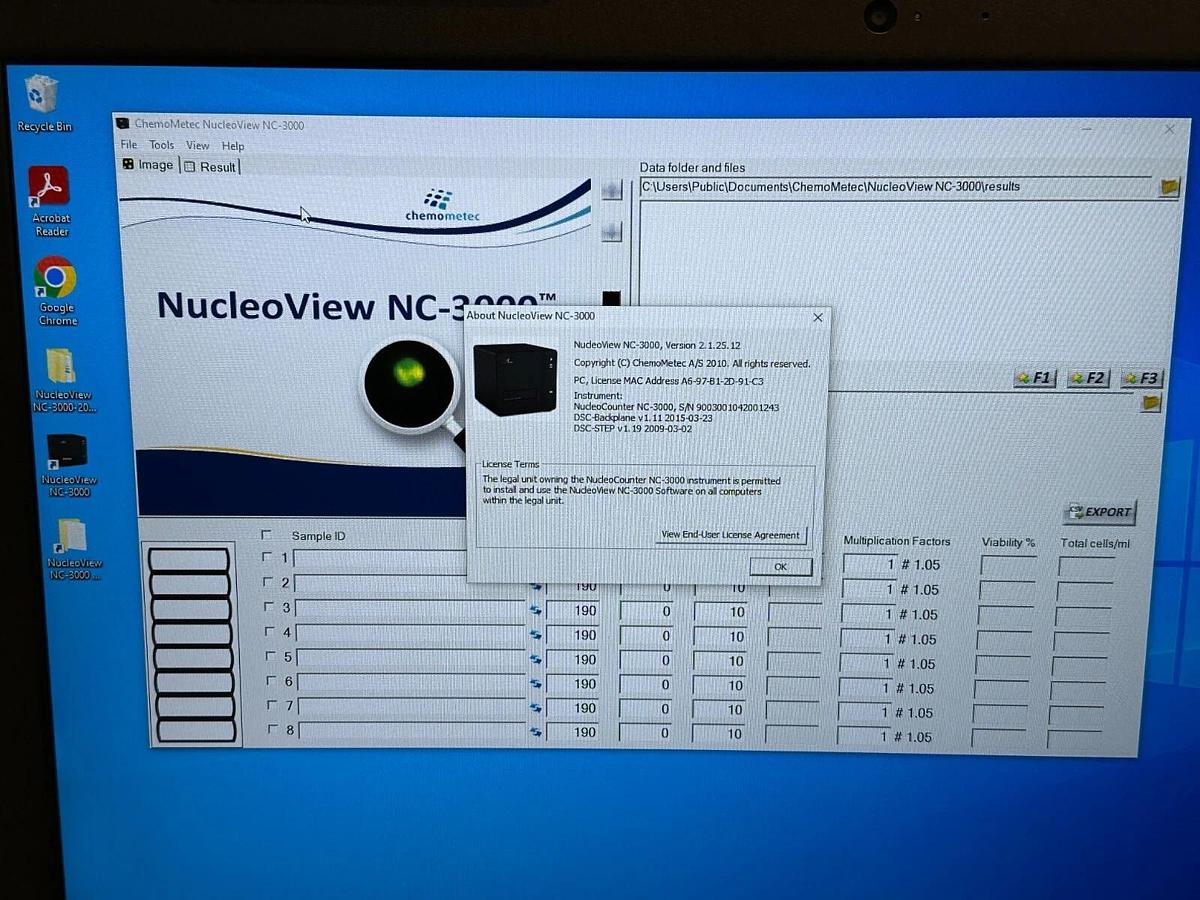Click the NC-3000 instrument picture in About dialog
The width and height of the screenshot is (1200, 900).
(x=514, y=379)
